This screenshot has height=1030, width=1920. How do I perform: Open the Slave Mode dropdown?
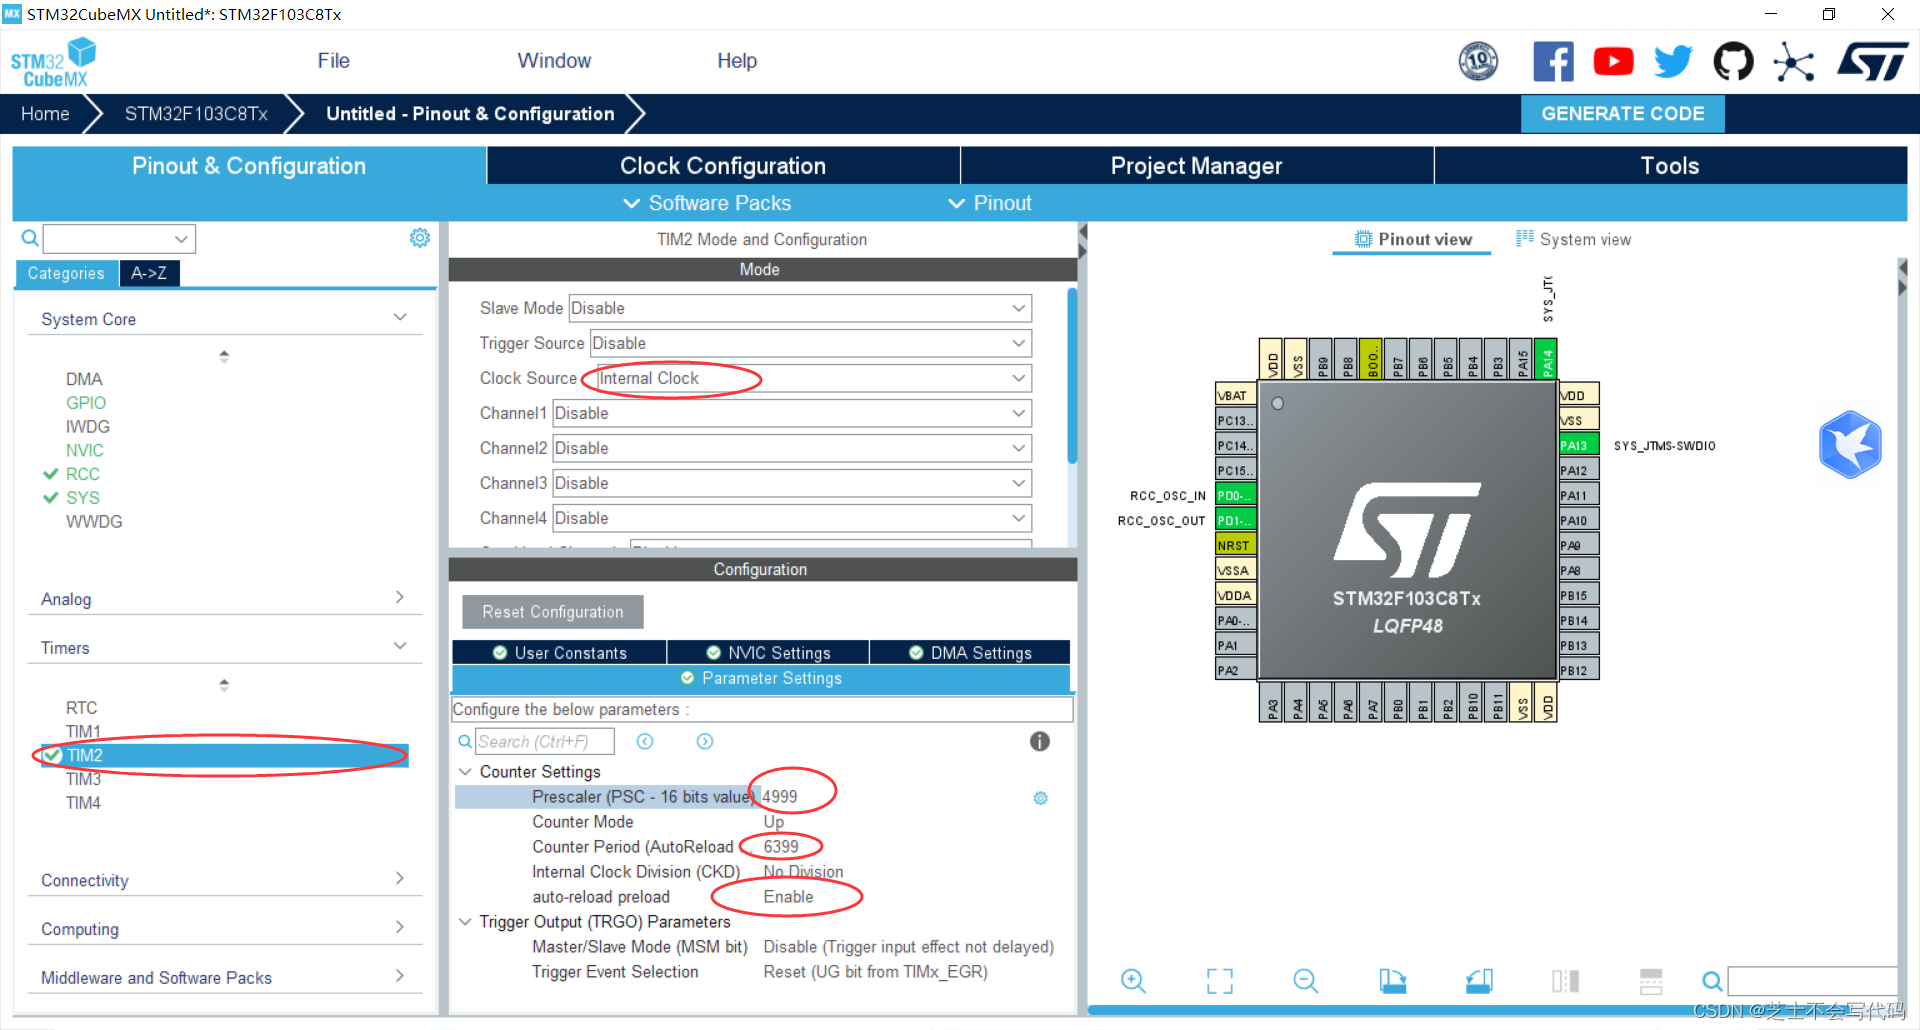pos(800,308)
